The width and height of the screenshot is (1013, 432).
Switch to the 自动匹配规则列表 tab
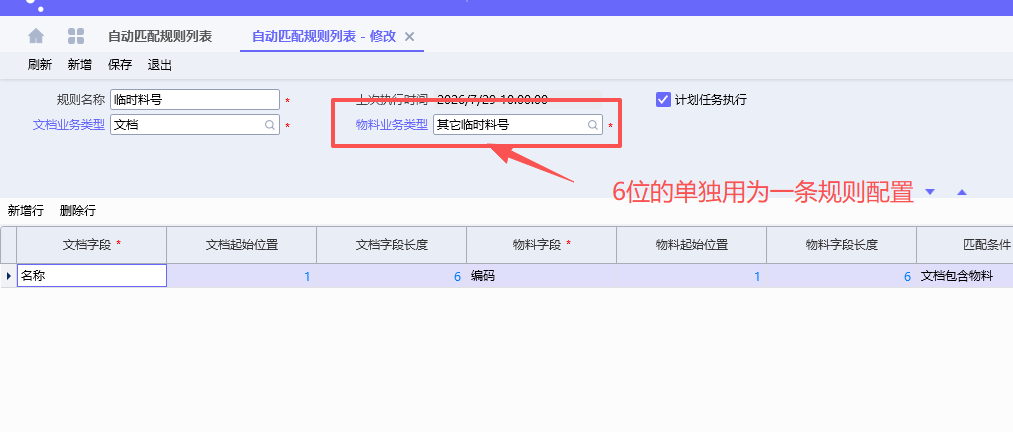(x=160, y=37)
